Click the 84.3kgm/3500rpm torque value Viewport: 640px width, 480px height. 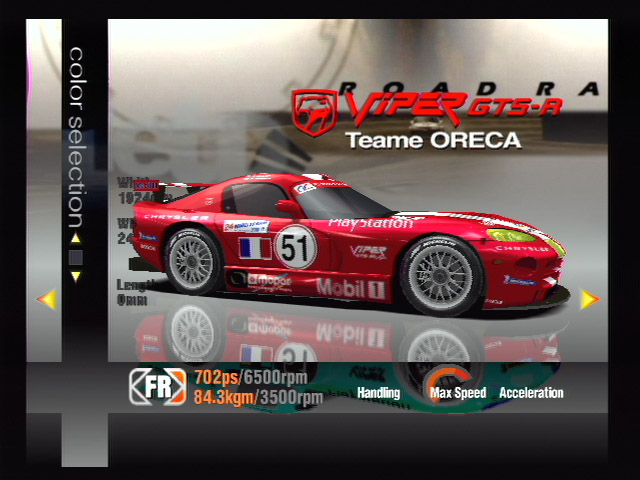[258, 397]
